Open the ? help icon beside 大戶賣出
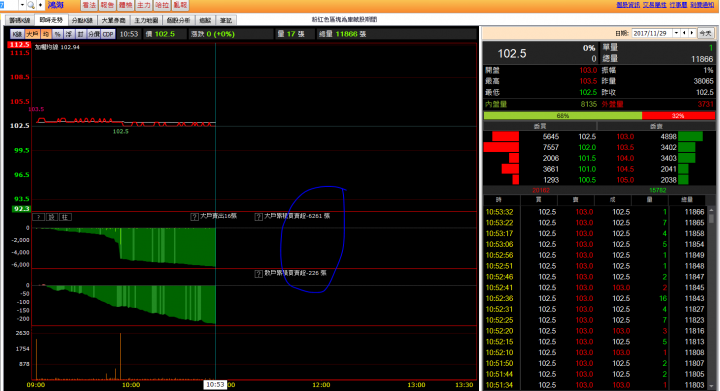 point(195,217)
